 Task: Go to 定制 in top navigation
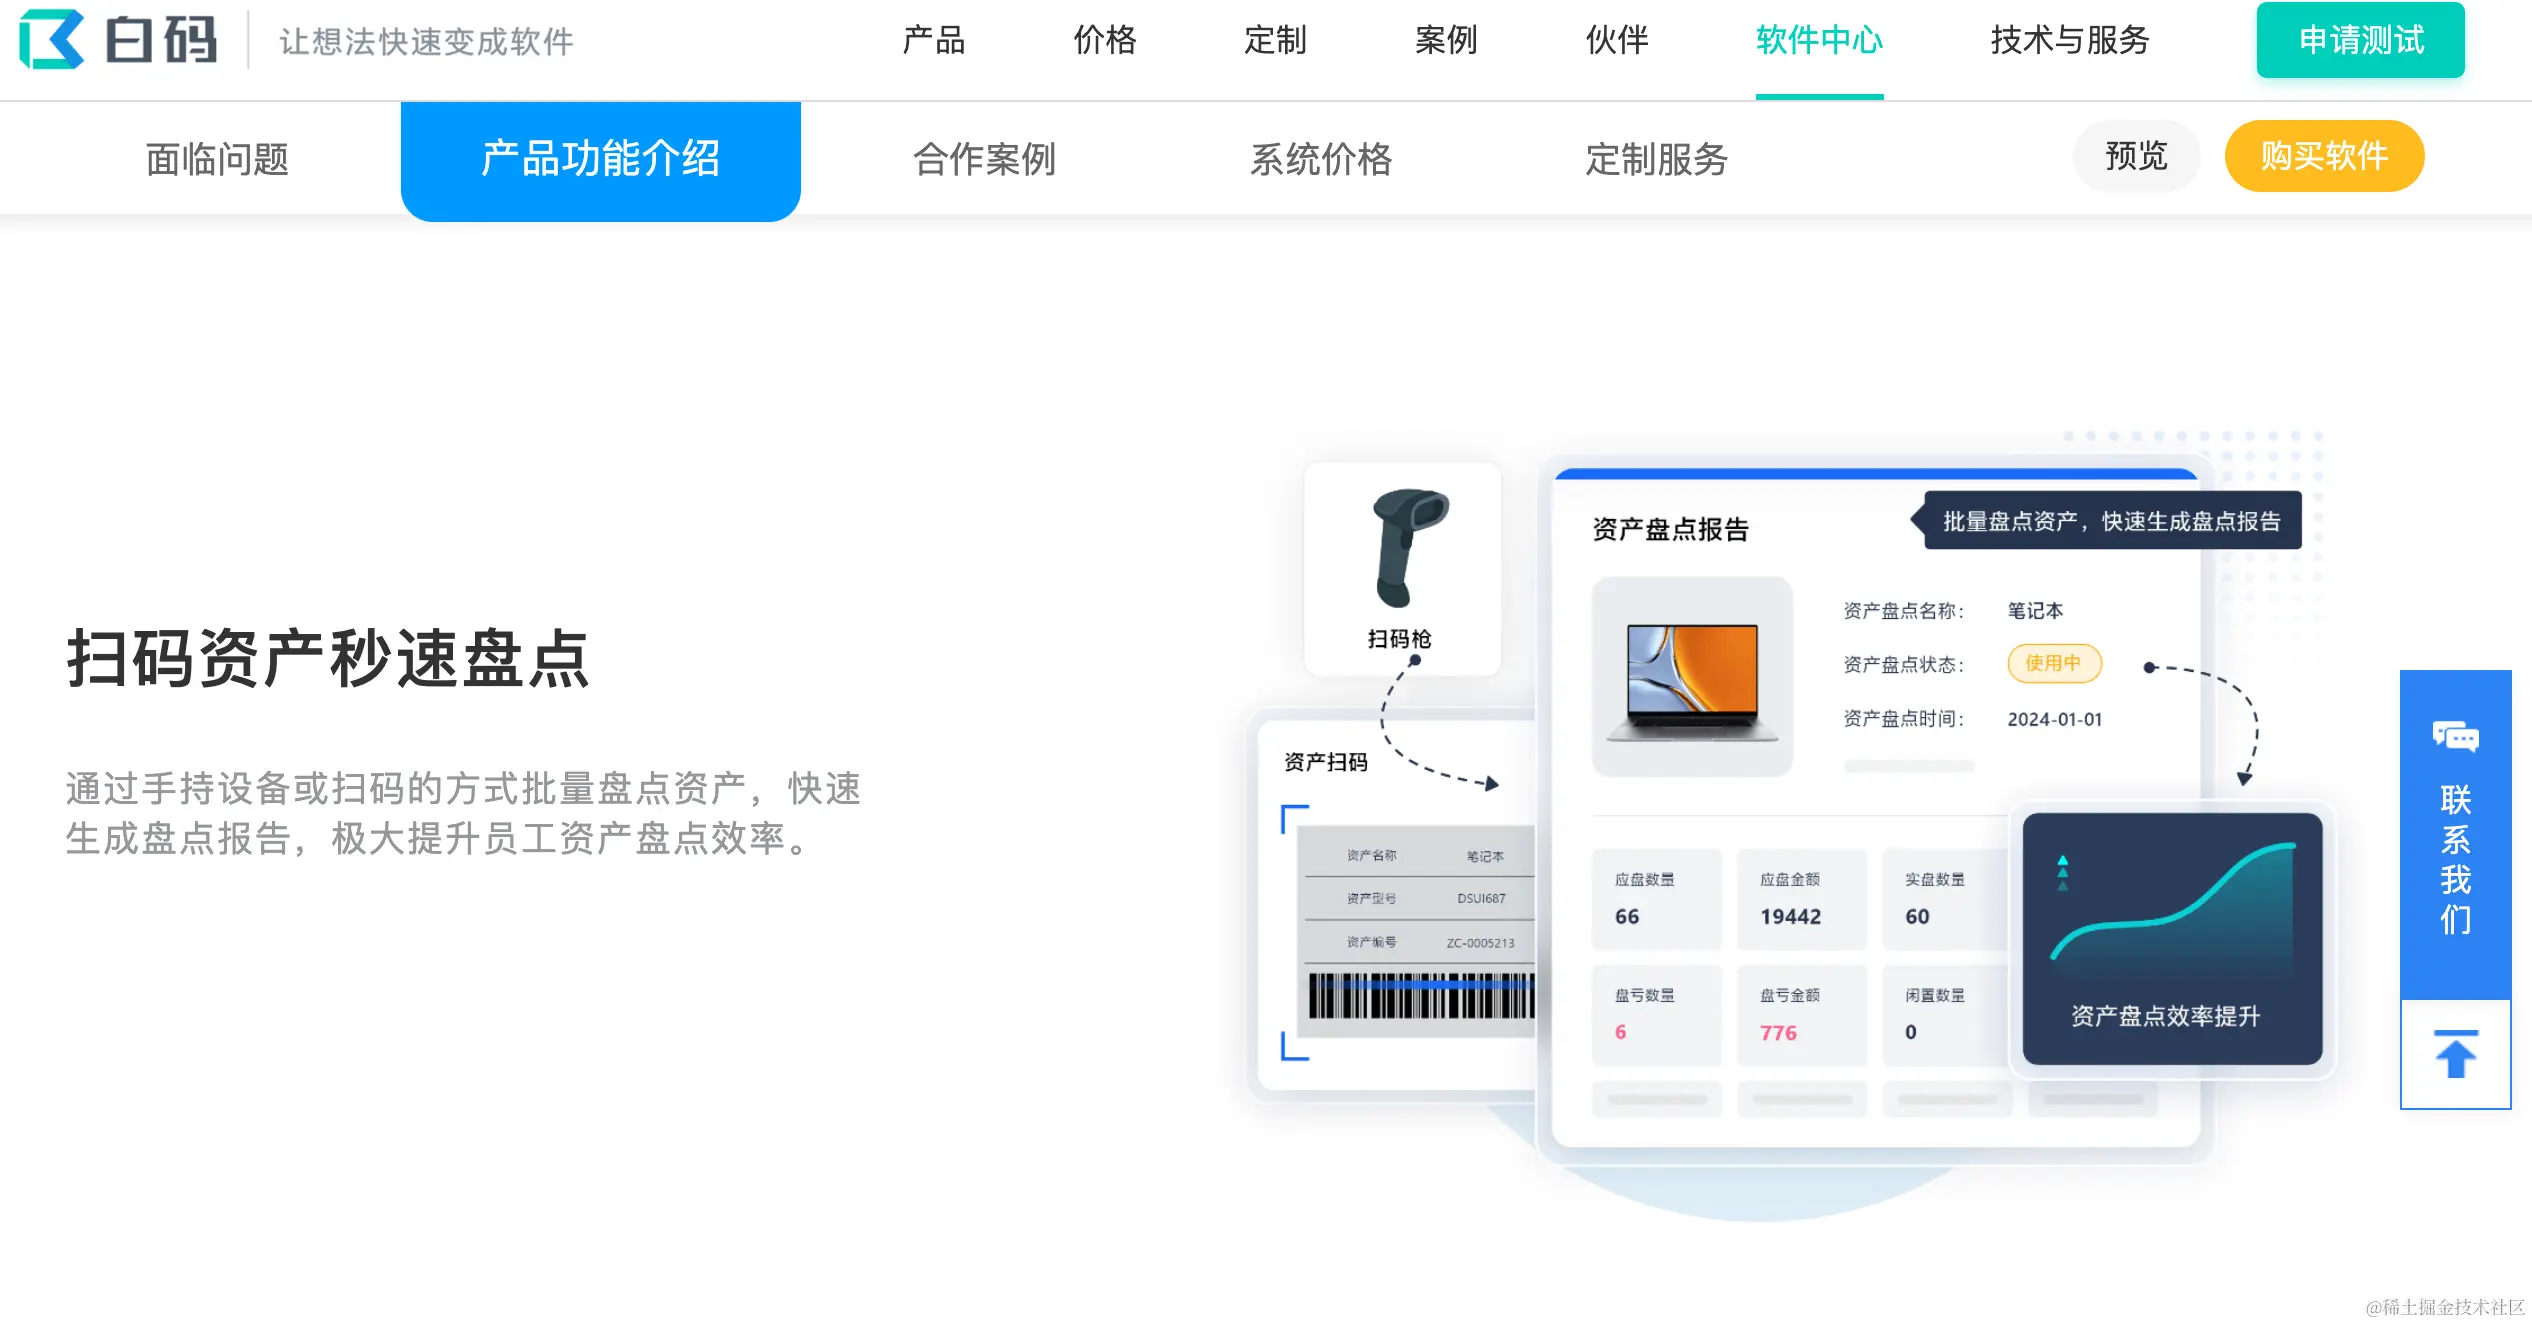click(x=1275, y=40)
